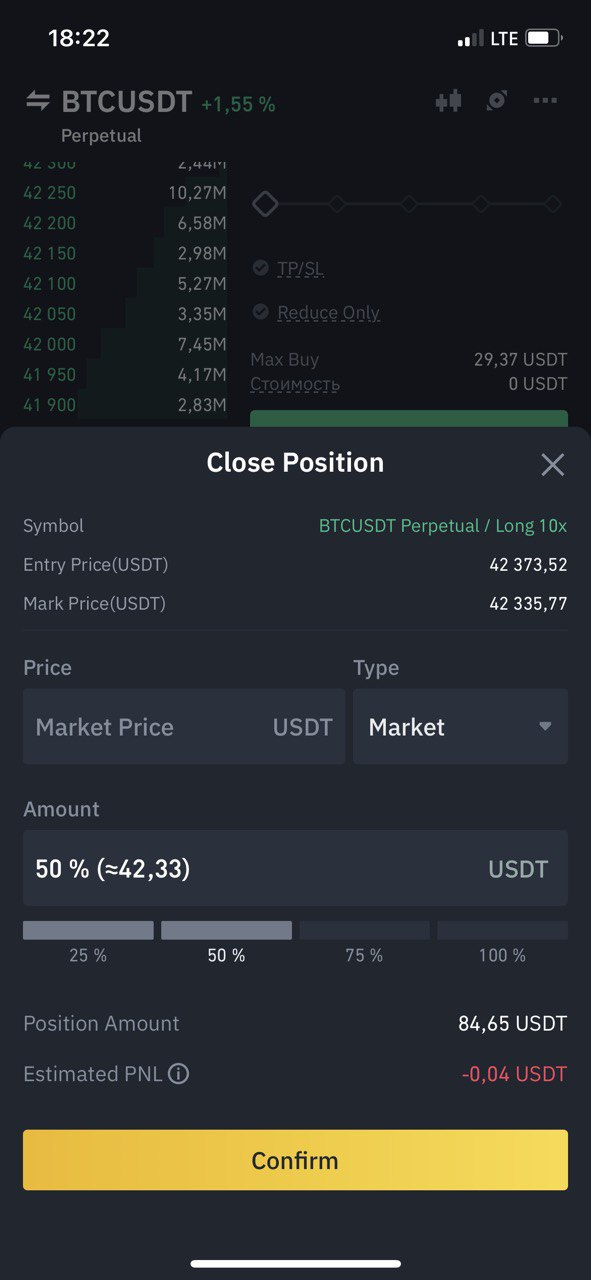Tap the Amount field showing 50 %
This screenshot has height=1280, width=591.
(295, 868)
